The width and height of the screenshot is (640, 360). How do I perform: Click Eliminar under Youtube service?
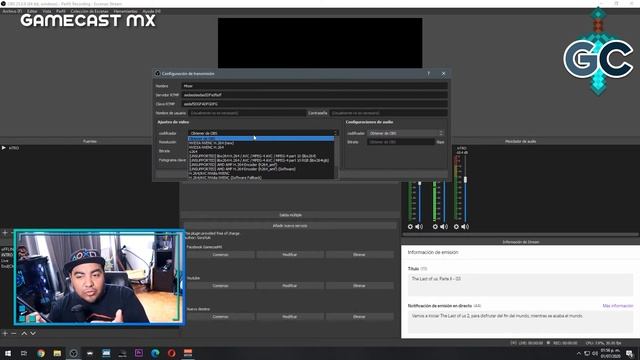(x=359, y=286)
